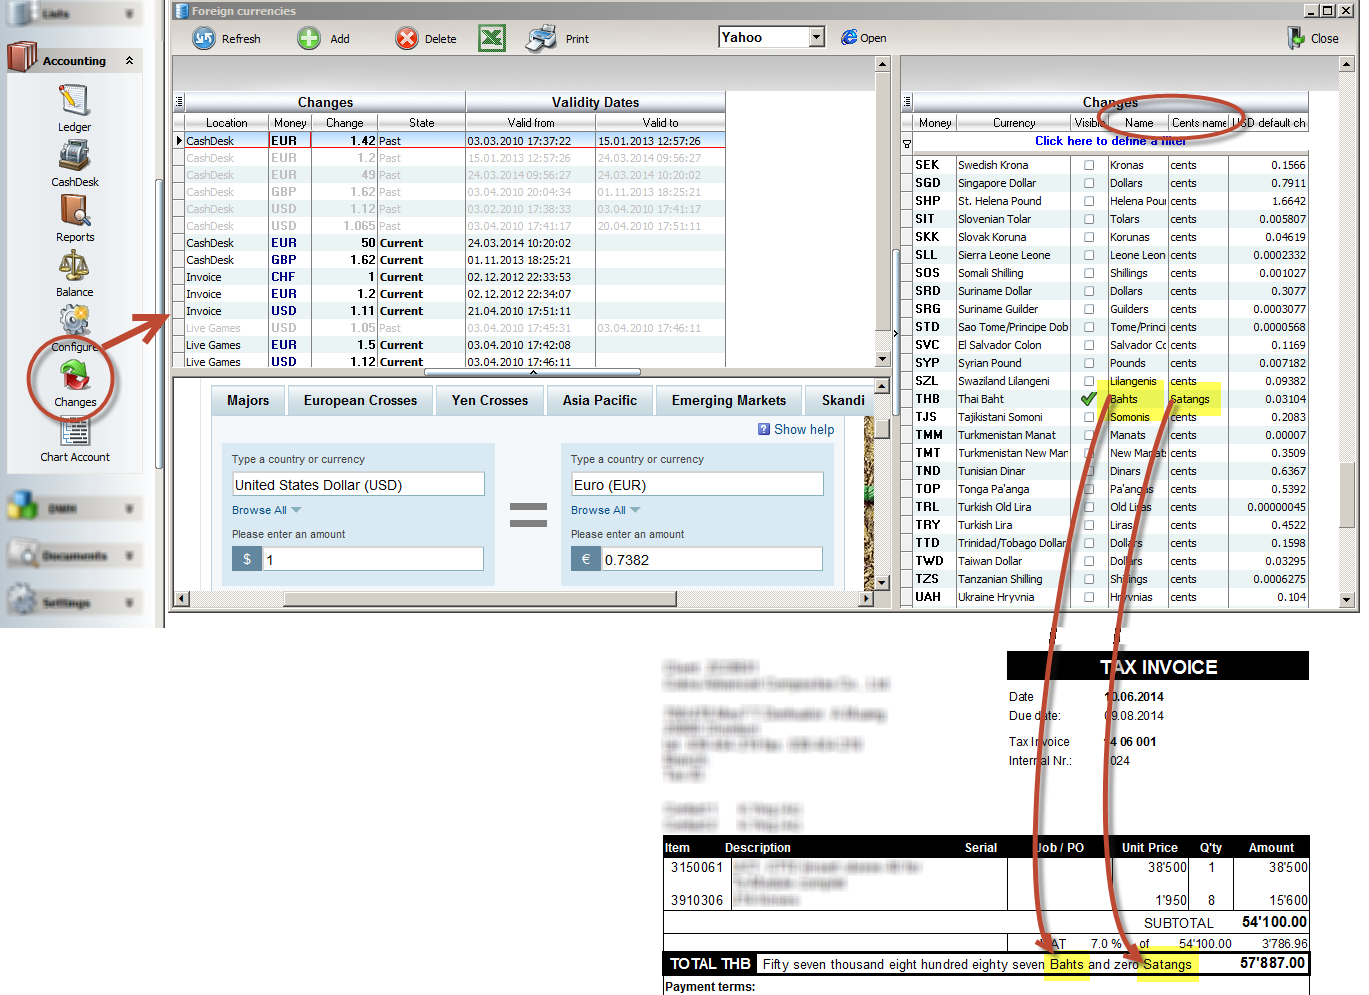Open the Reports sidebar icon
Viewport: 1369px width, 995px height.
click(x=75, y=211)
